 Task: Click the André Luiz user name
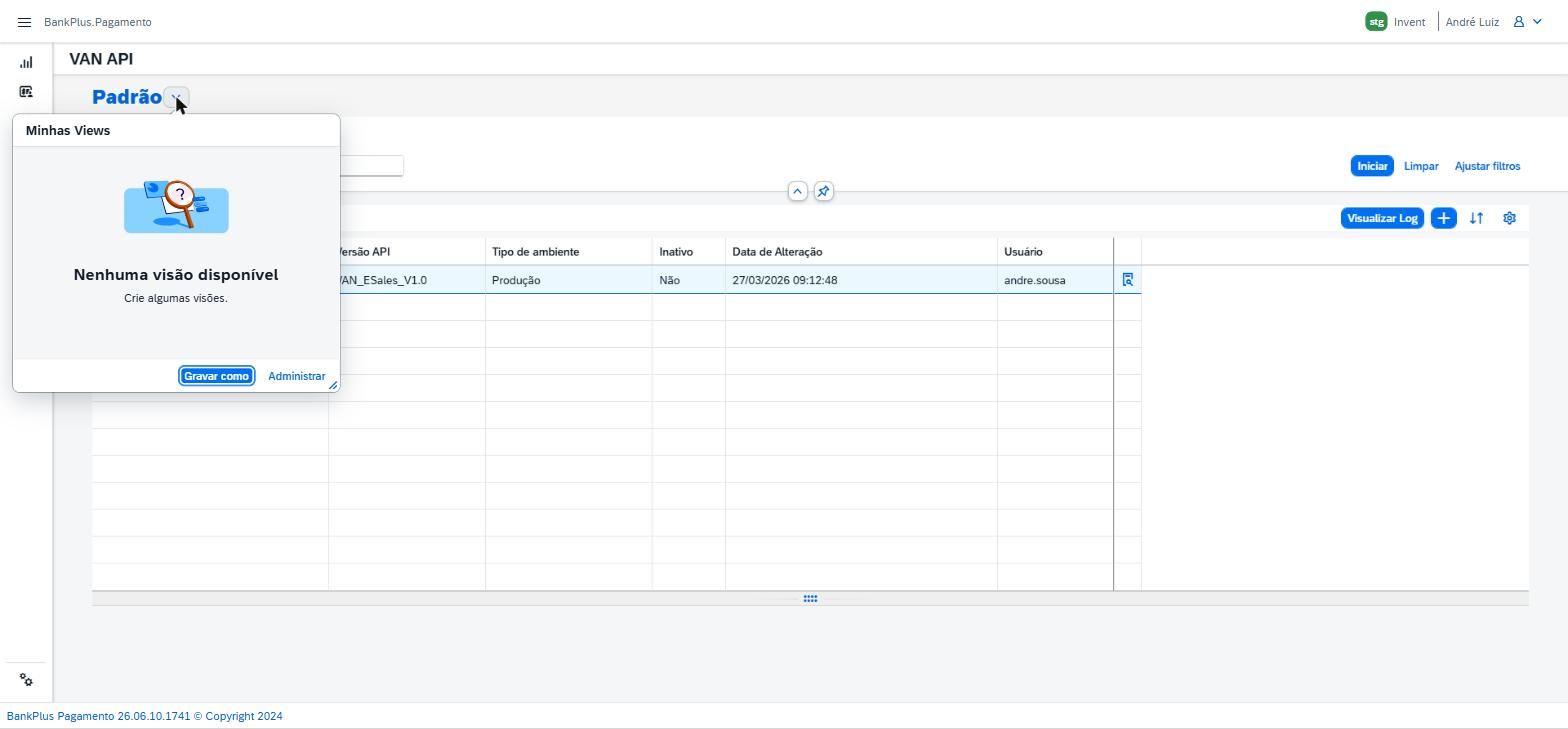[1472, 22]
